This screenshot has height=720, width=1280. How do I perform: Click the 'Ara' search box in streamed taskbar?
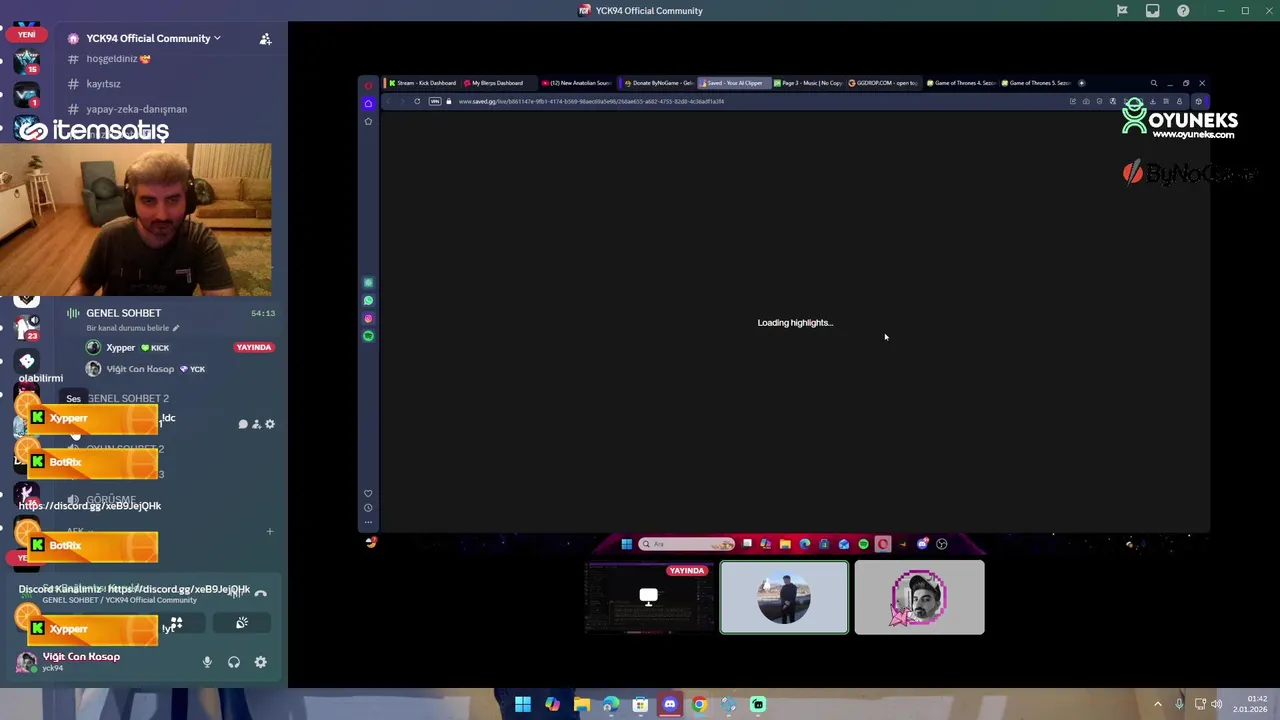pyautogui.click(x=687, y=544)
